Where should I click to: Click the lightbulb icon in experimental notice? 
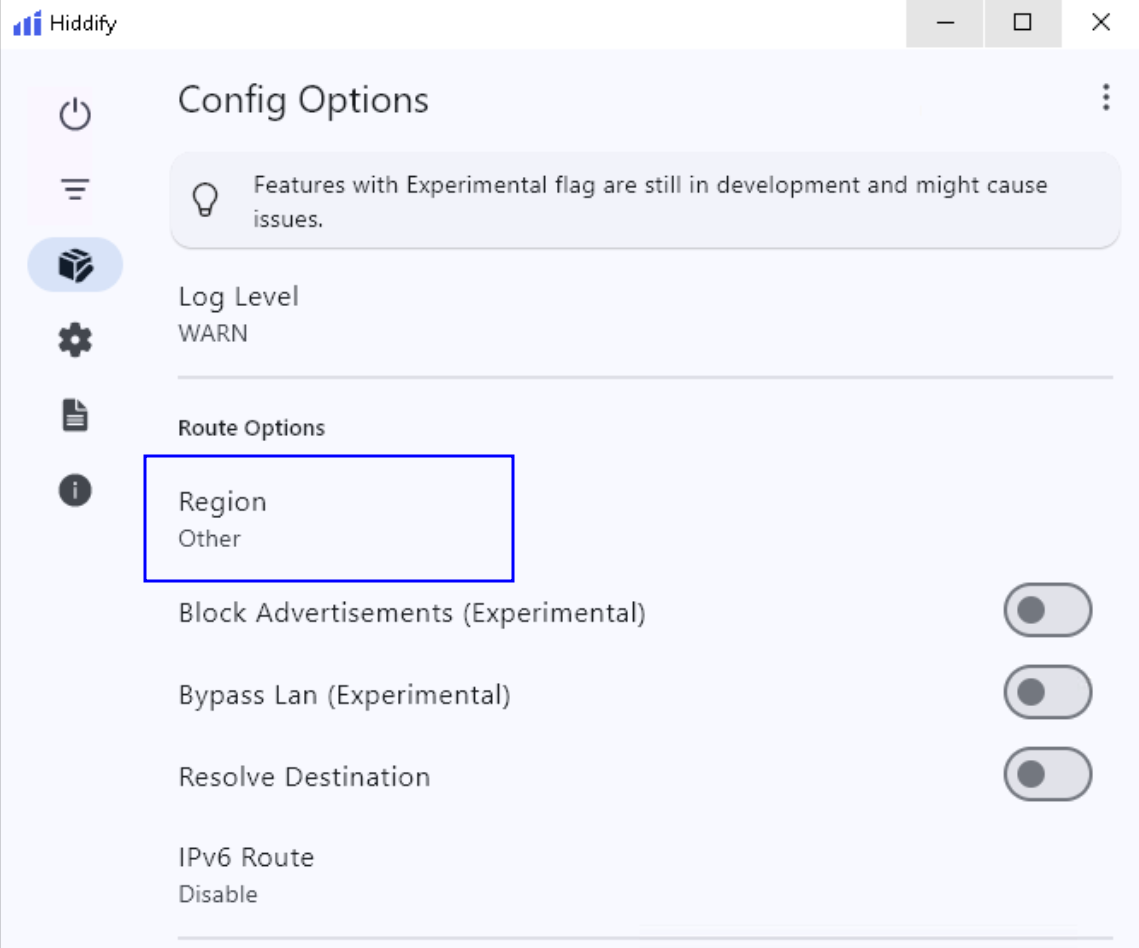(x=207, y=200)
